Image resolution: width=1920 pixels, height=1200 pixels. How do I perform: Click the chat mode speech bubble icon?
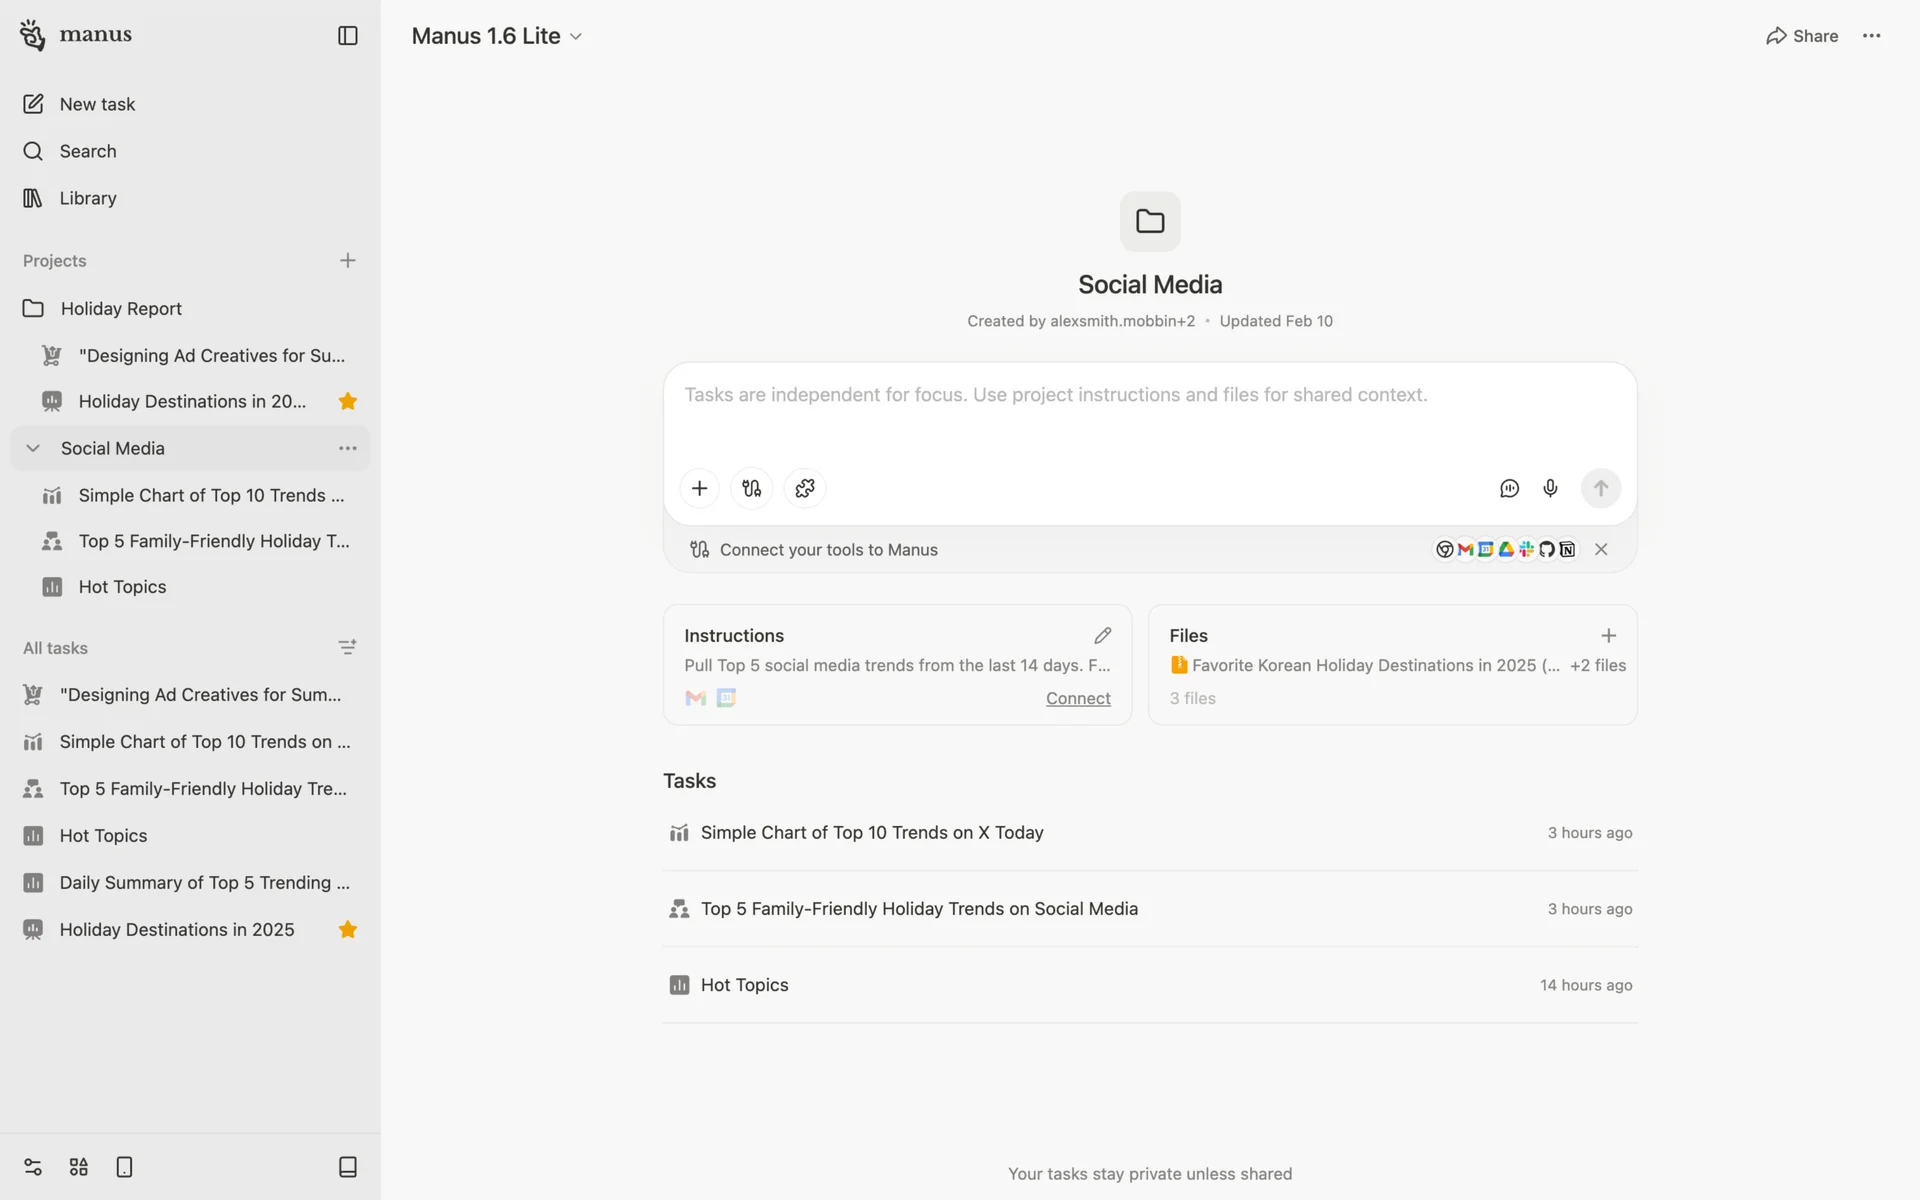pyautogui.click(x=1509, y=488)
